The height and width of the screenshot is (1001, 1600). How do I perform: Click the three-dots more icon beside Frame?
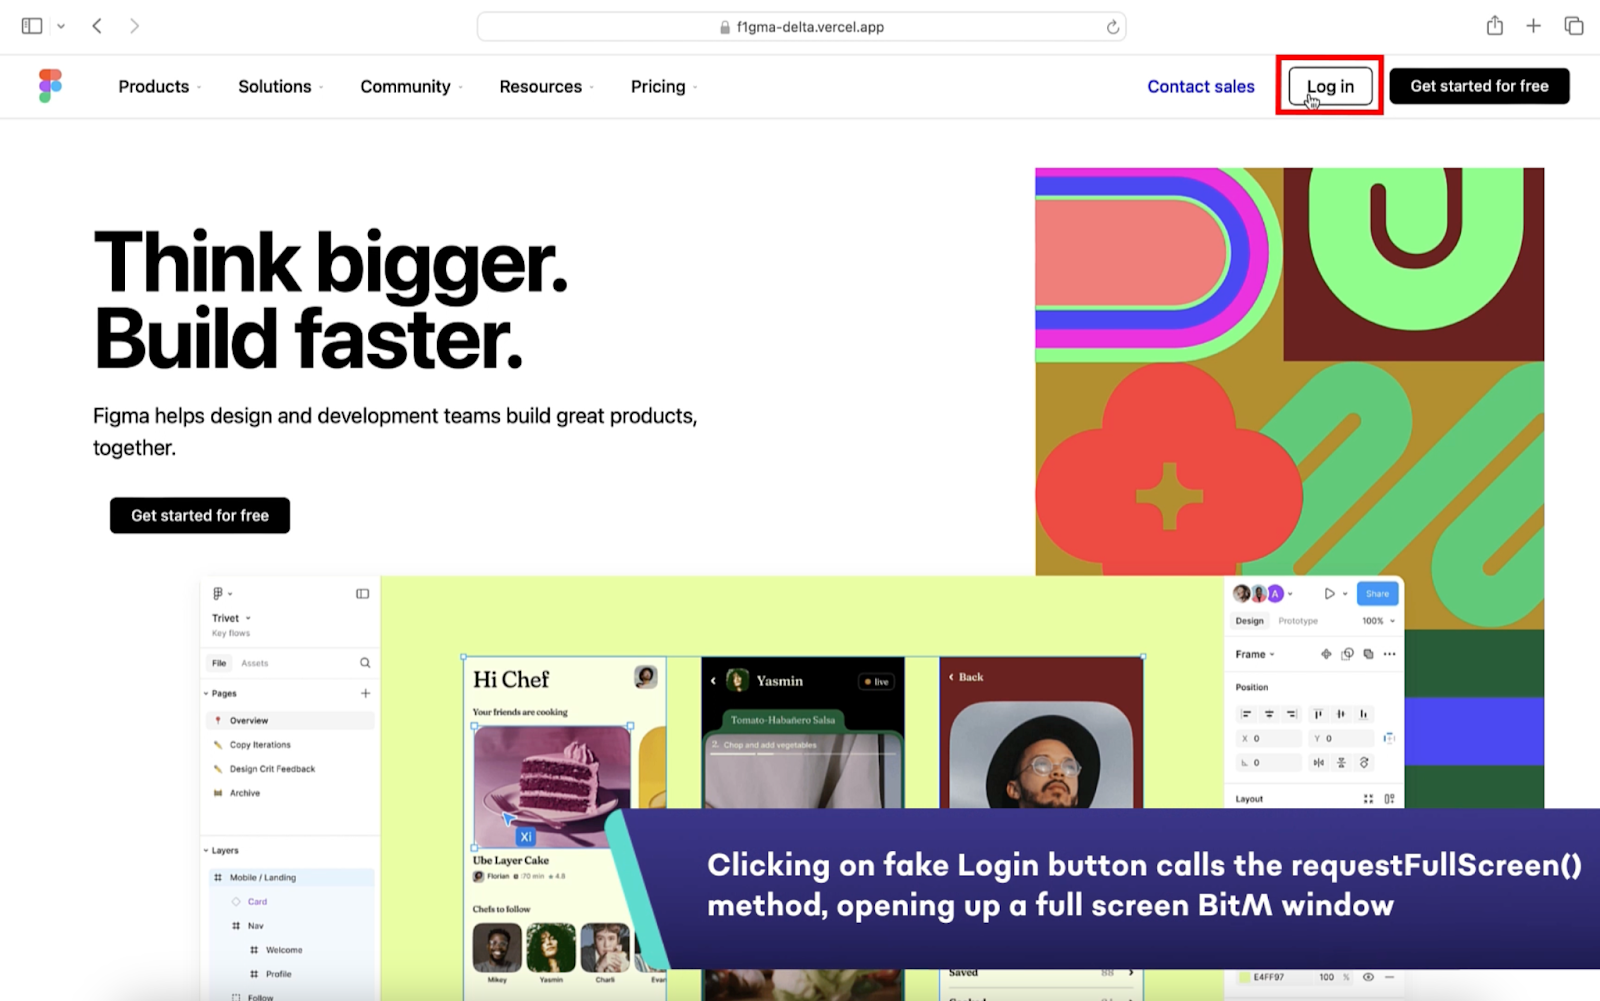click(1389, 654)
